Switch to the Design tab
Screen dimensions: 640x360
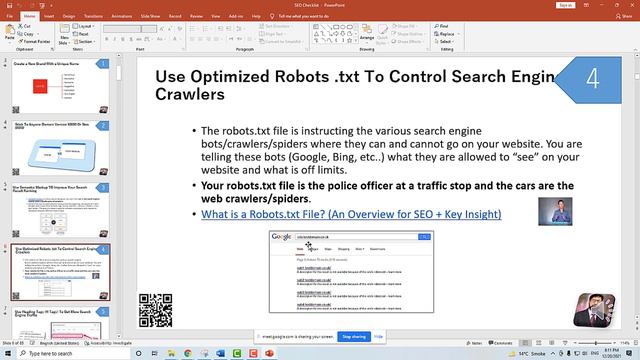tap(69, 16)
